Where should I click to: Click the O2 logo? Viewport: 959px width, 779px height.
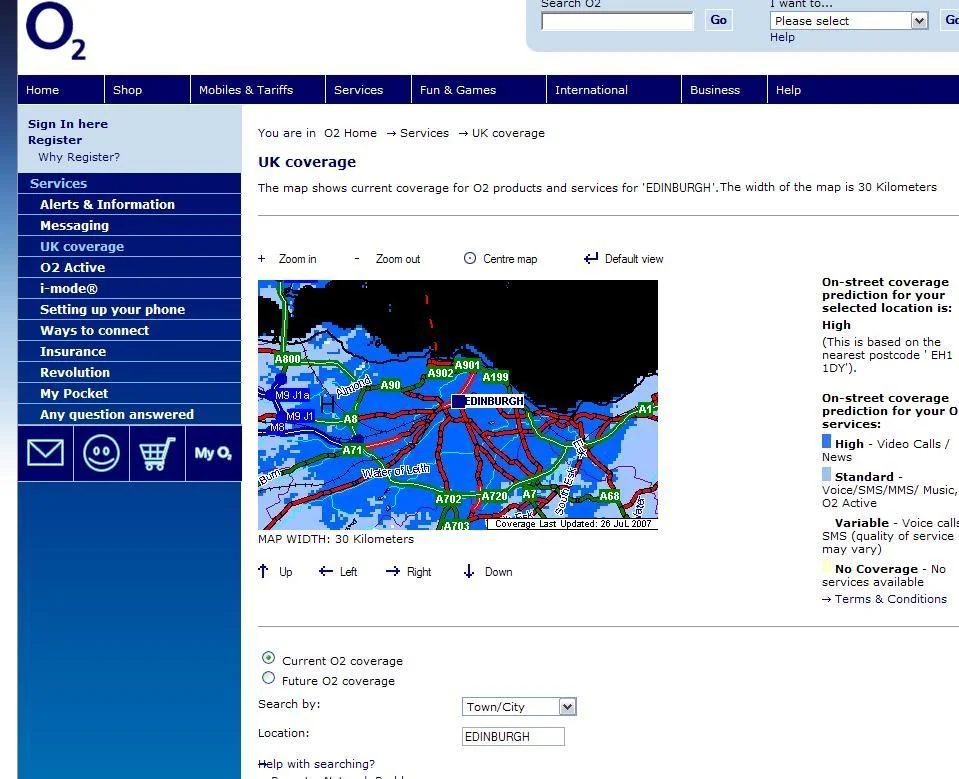56,31
